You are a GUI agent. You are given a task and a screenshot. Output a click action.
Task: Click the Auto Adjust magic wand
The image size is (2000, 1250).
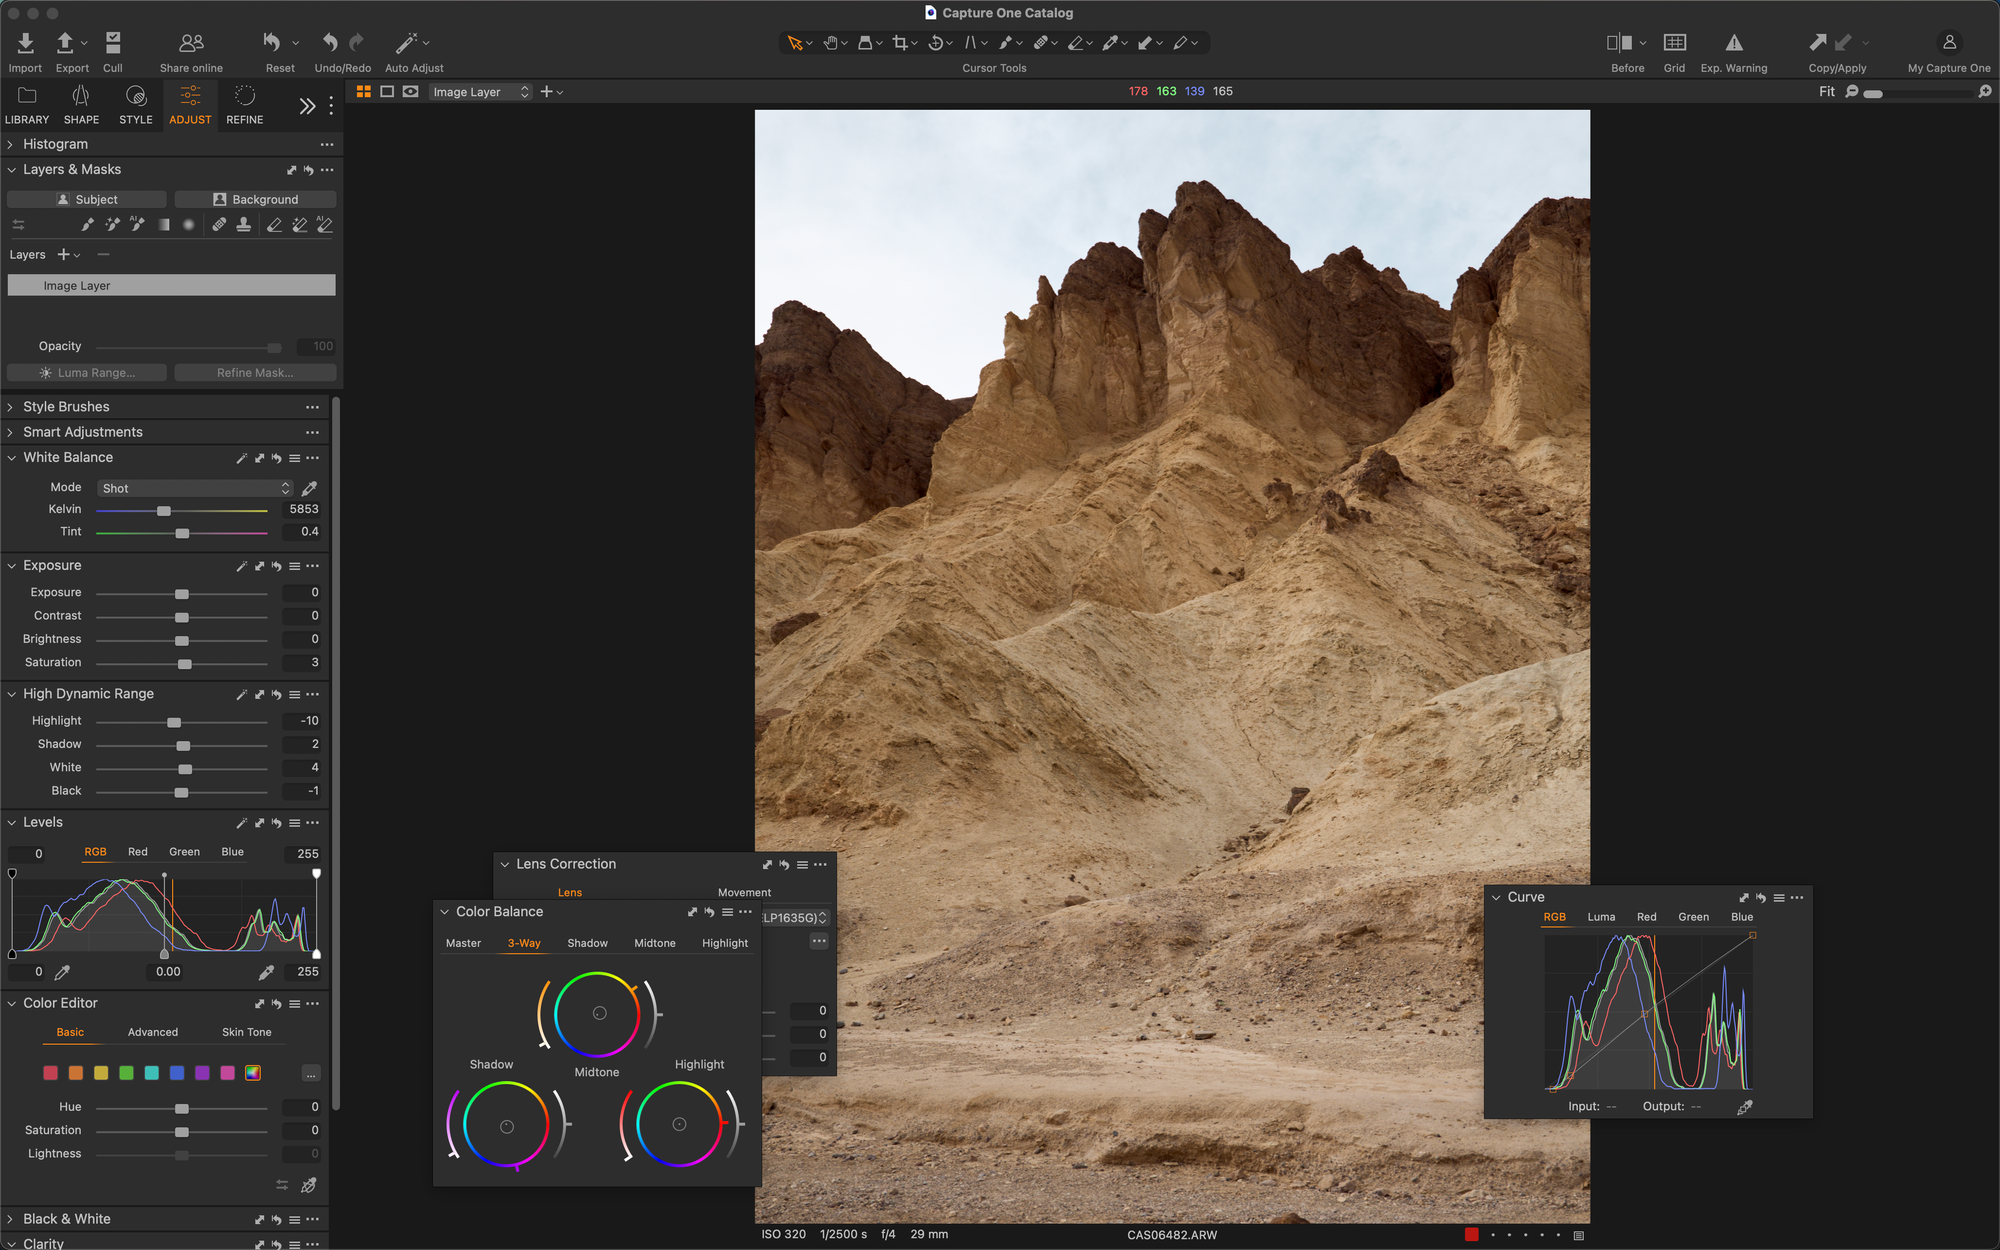pyautogui.click(x=406, y=43)
